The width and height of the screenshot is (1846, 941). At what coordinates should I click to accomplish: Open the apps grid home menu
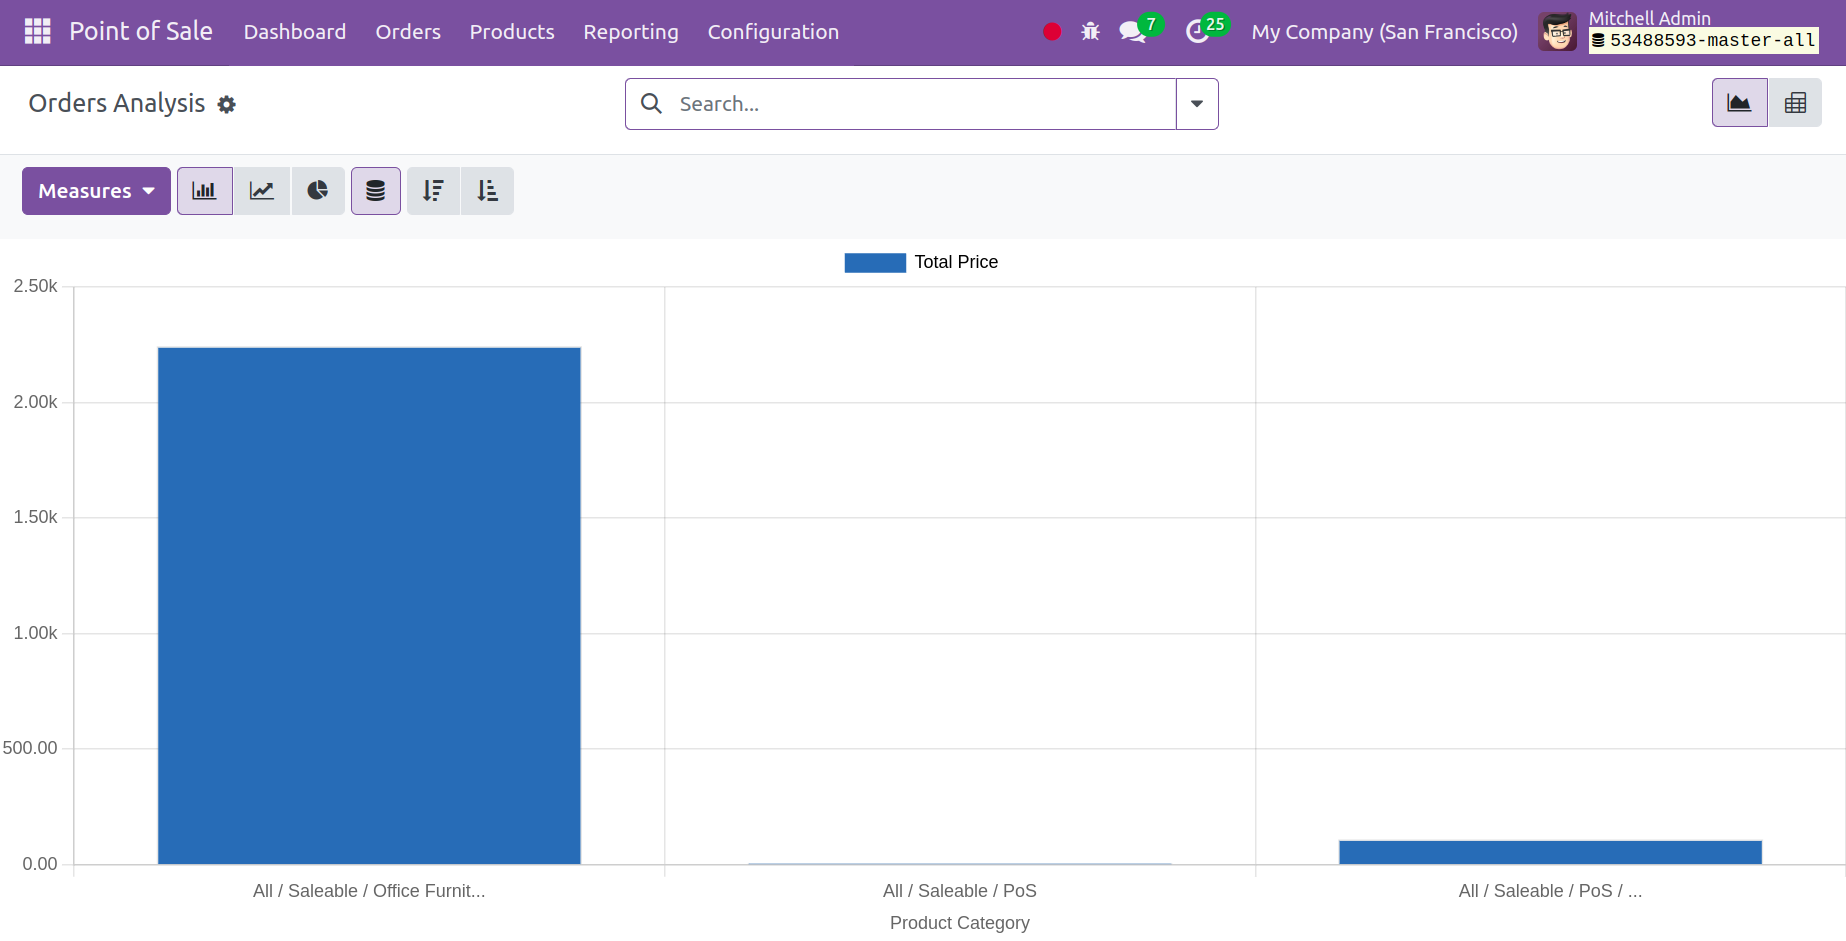coord(37,32)
